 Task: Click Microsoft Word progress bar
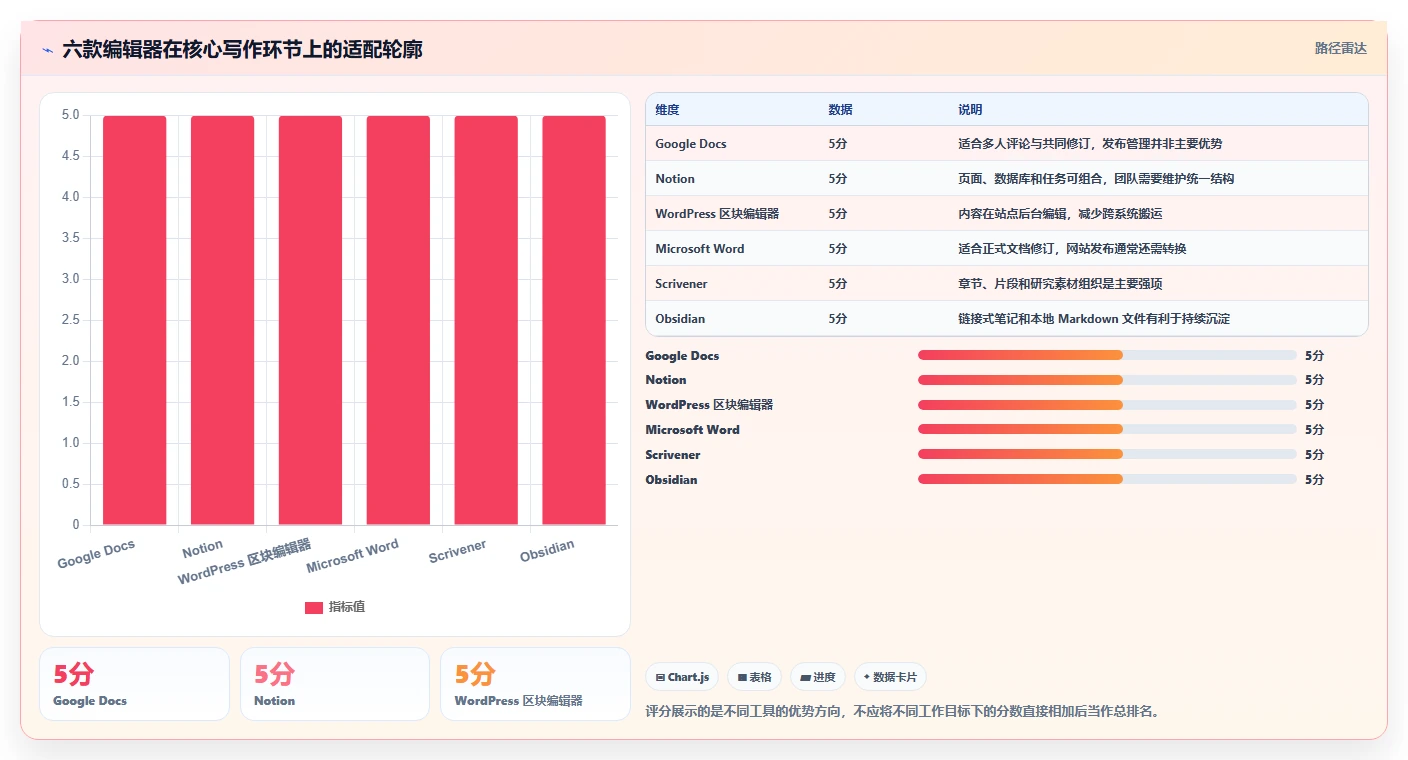1107,430
